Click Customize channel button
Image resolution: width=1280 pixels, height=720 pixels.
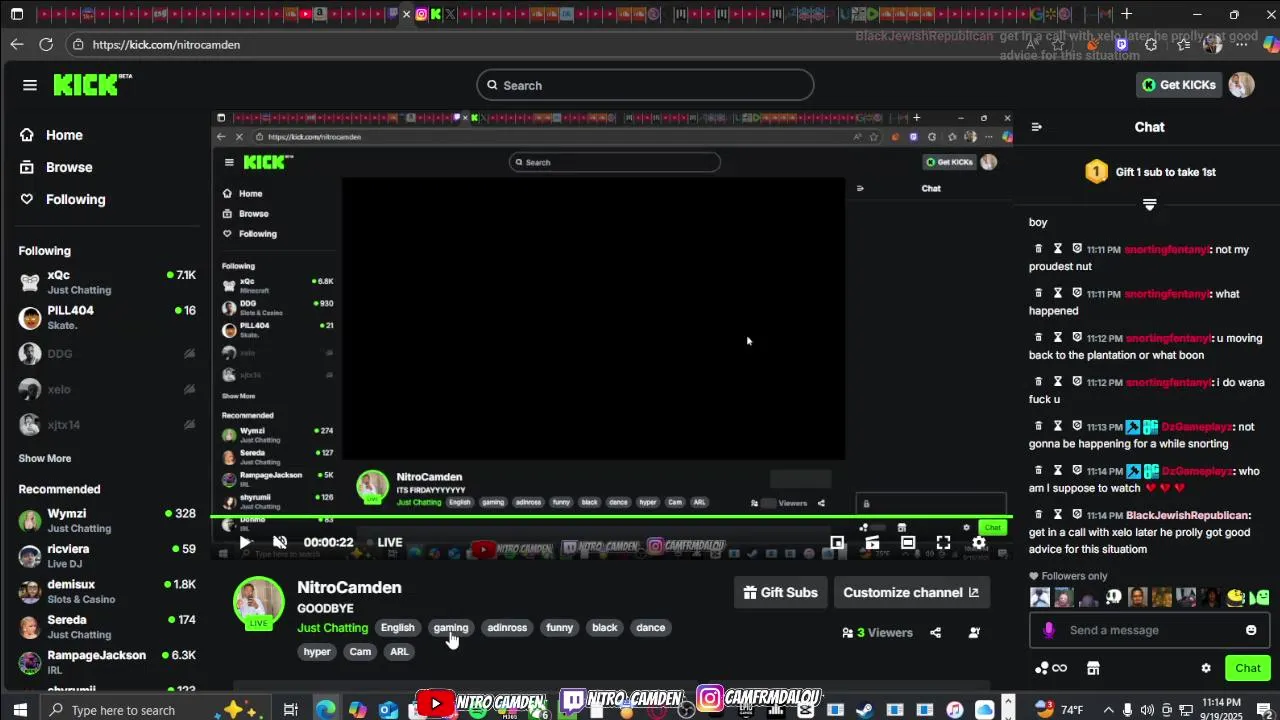click(912, 592)
